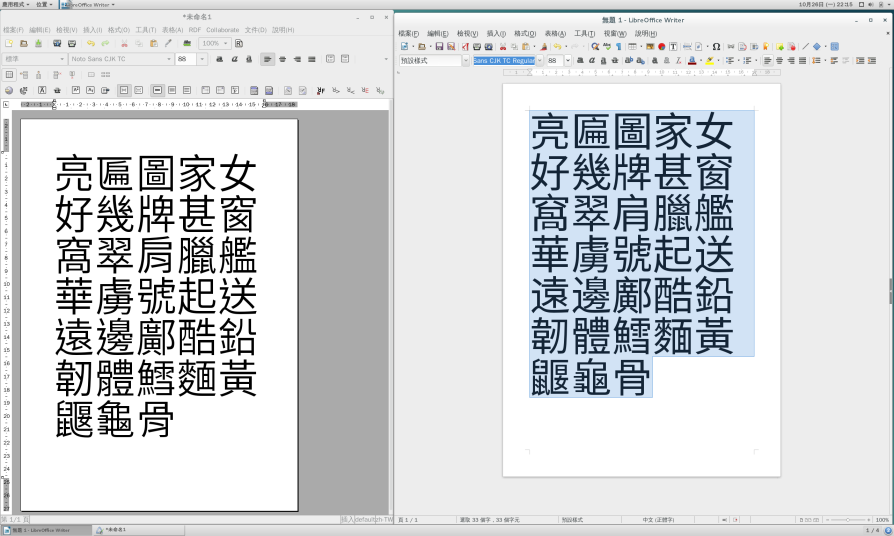Viewport: 894px width, 536px height.
Task: Open the RDF menu in left window
Action: (x=194, y=30)
